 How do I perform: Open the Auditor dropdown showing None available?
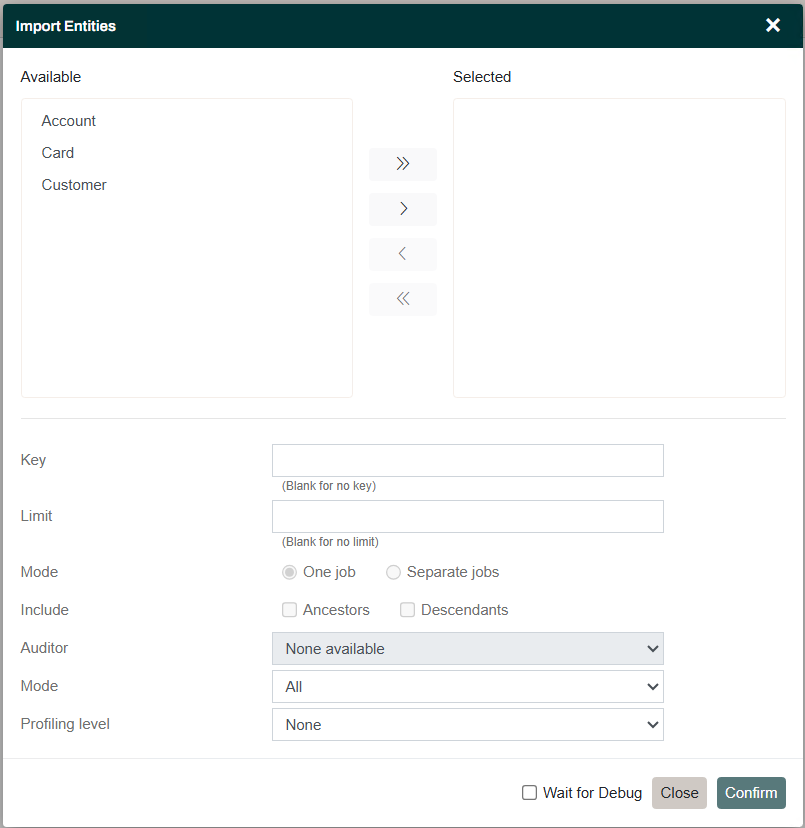(467, 648)
